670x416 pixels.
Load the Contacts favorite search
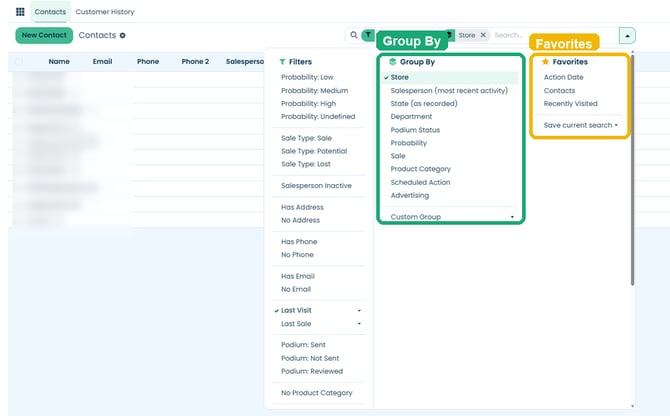click(x=559, y=91)
